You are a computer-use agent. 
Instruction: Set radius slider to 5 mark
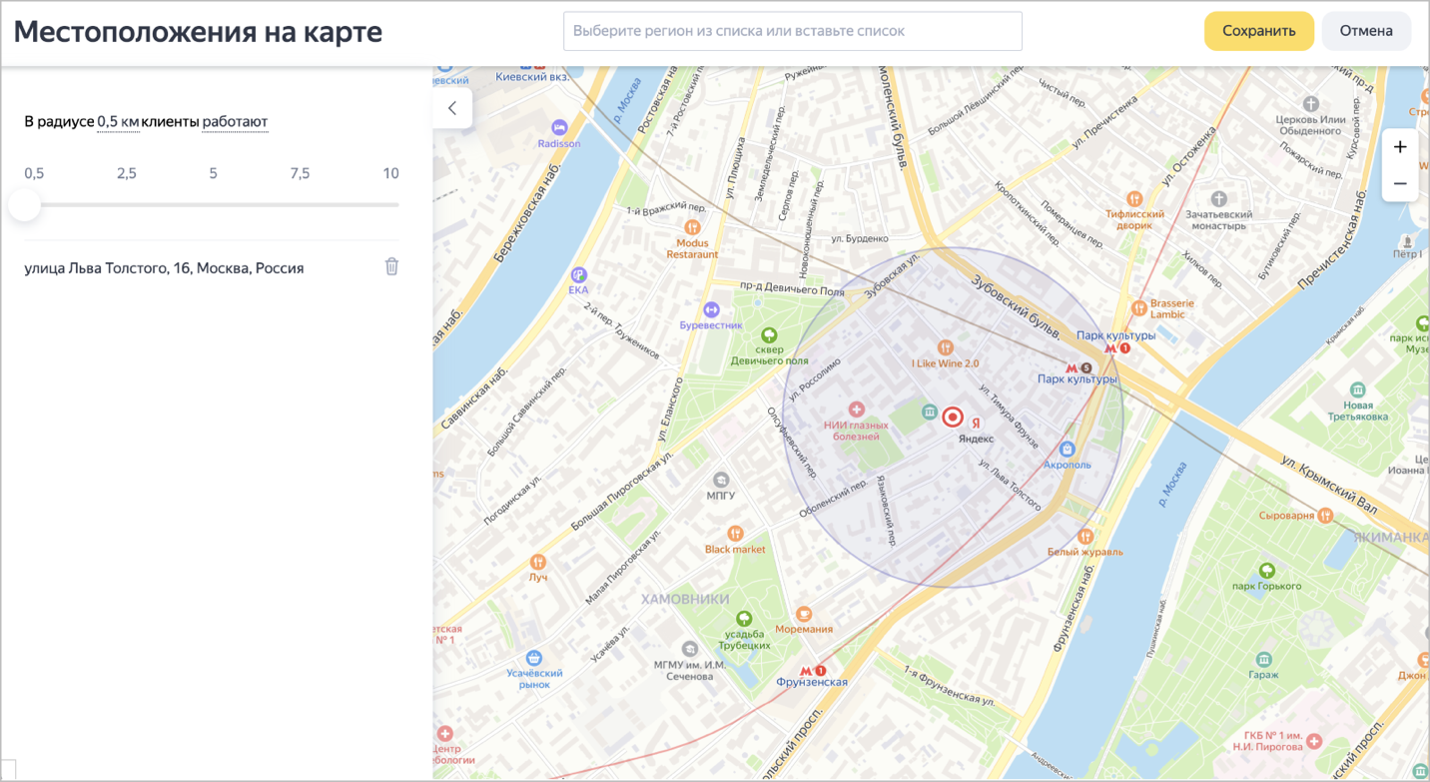(x=213, y=205)
